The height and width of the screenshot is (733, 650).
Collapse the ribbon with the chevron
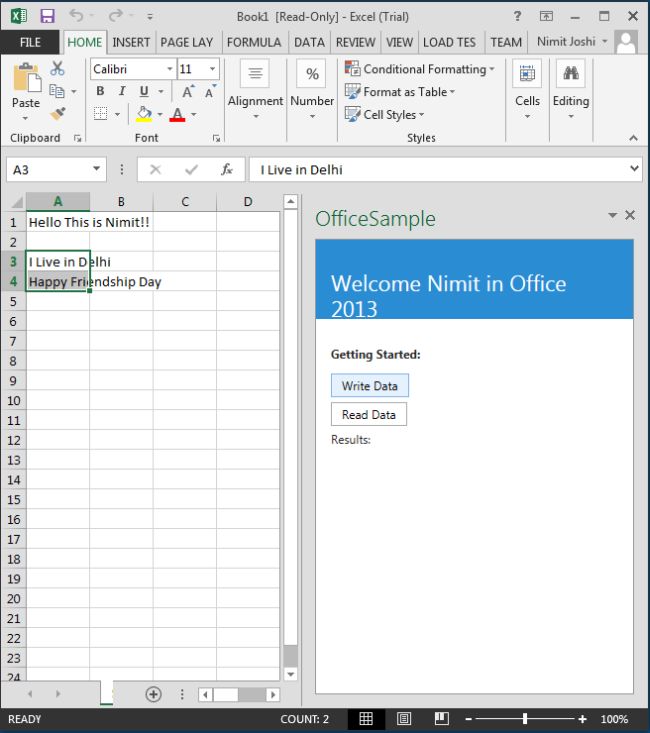click(x=634, y=138)
